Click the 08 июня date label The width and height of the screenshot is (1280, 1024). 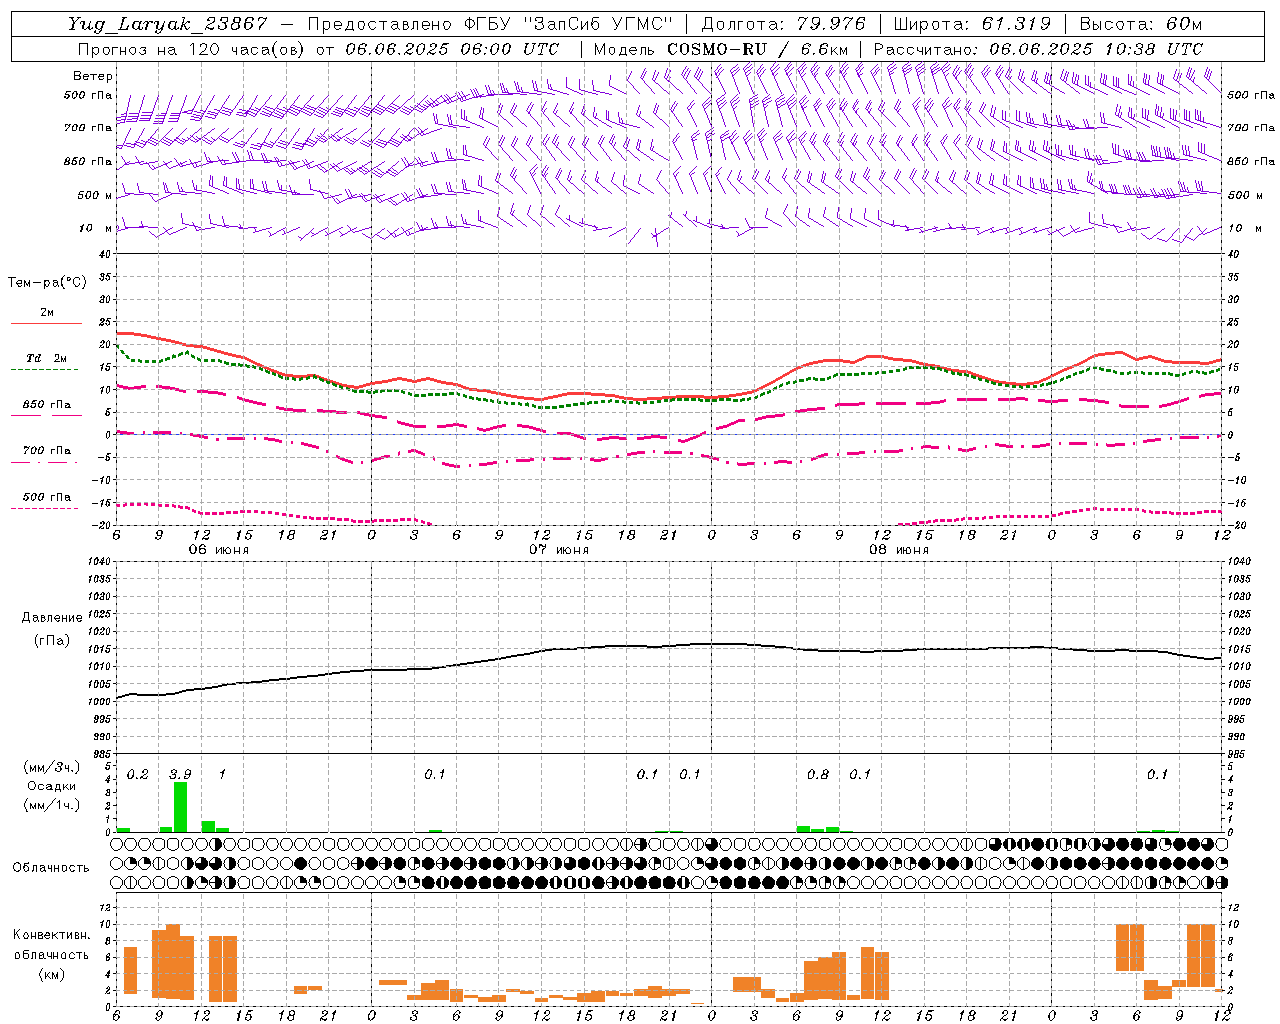click(899, 550)
